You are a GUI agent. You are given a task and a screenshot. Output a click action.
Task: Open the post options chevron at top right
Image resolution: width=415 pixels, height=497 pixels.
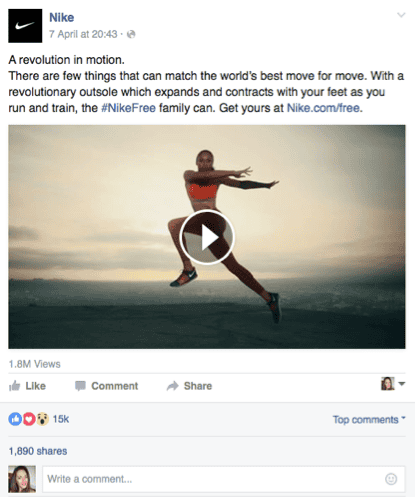pos(401,15)
